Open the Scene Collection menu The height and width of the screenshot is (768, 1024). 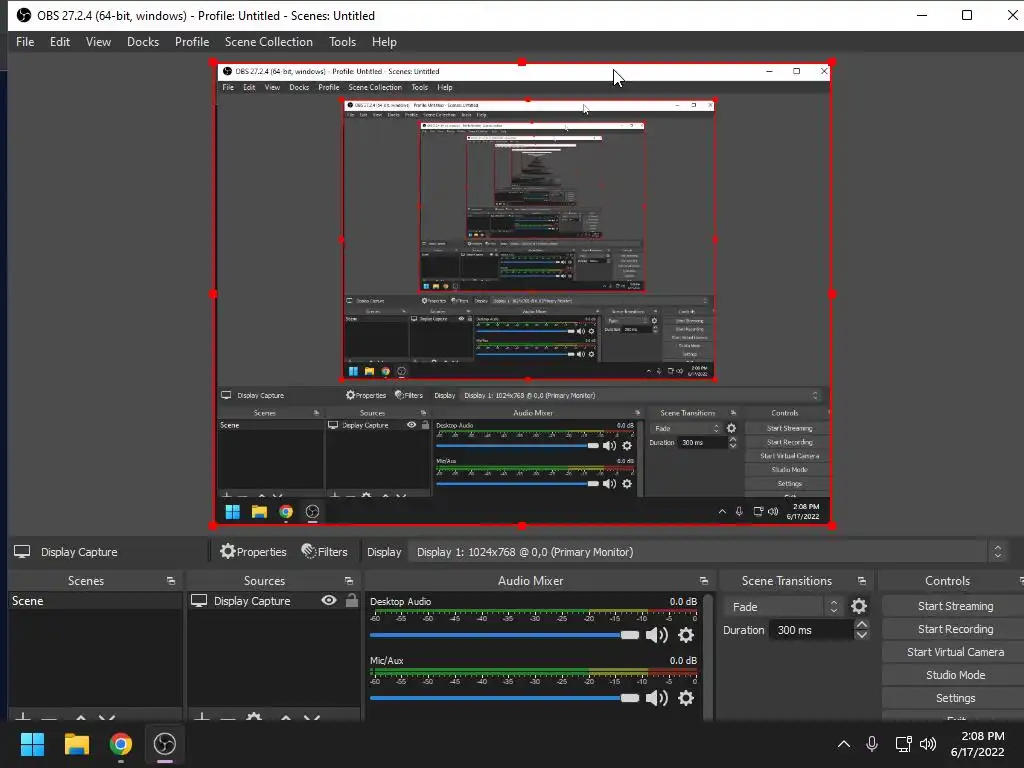pyautogui.click(x=268, y=42)
